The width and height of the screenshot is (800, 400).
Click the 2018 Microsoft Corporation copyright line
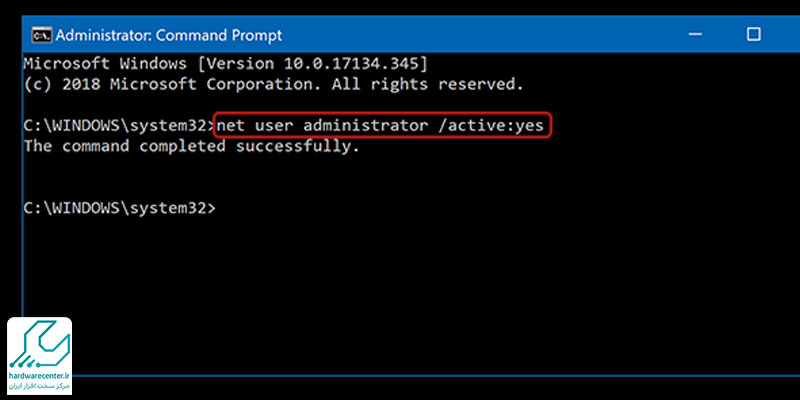point(273,85)
